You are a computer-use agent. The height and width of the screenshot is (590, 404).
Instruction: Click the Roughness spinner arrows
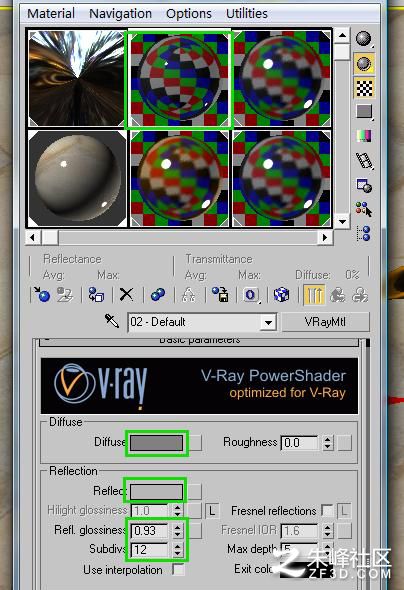(328, 443)
